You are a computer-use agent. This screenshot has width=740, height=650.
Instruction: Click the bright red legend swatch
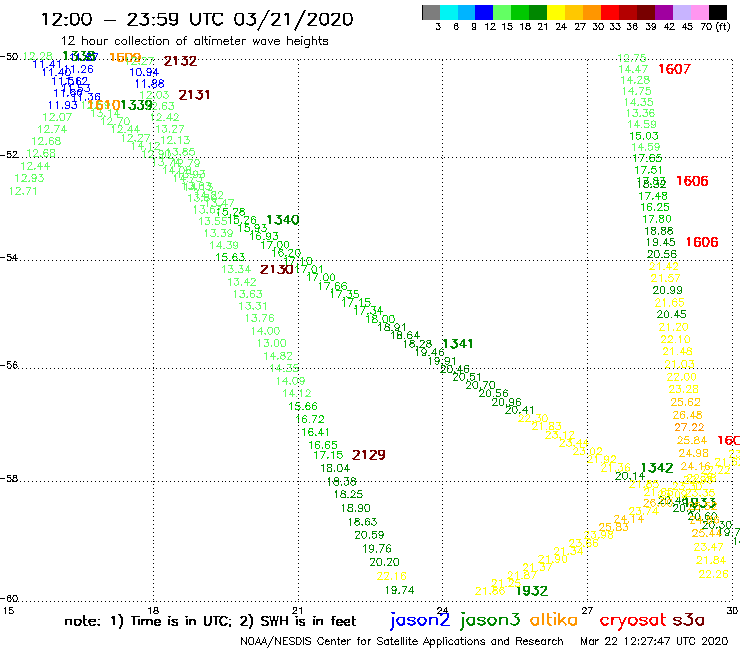coord(610,12)
